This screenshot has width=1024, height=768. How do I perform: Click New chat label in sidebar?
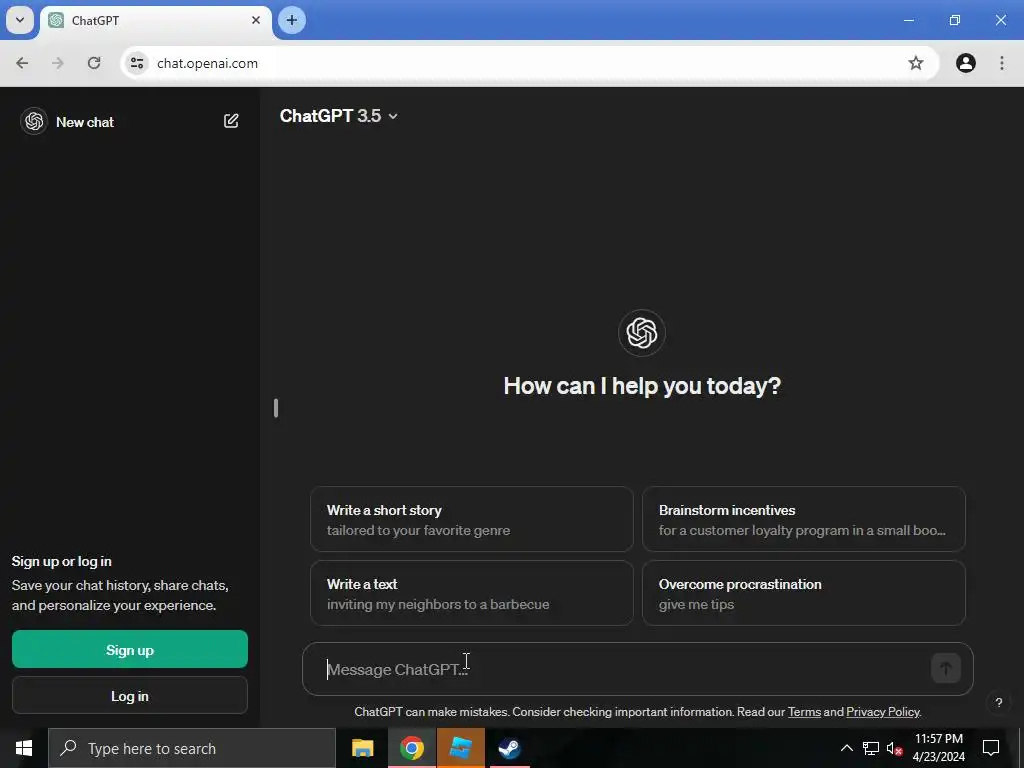[85, 122]
